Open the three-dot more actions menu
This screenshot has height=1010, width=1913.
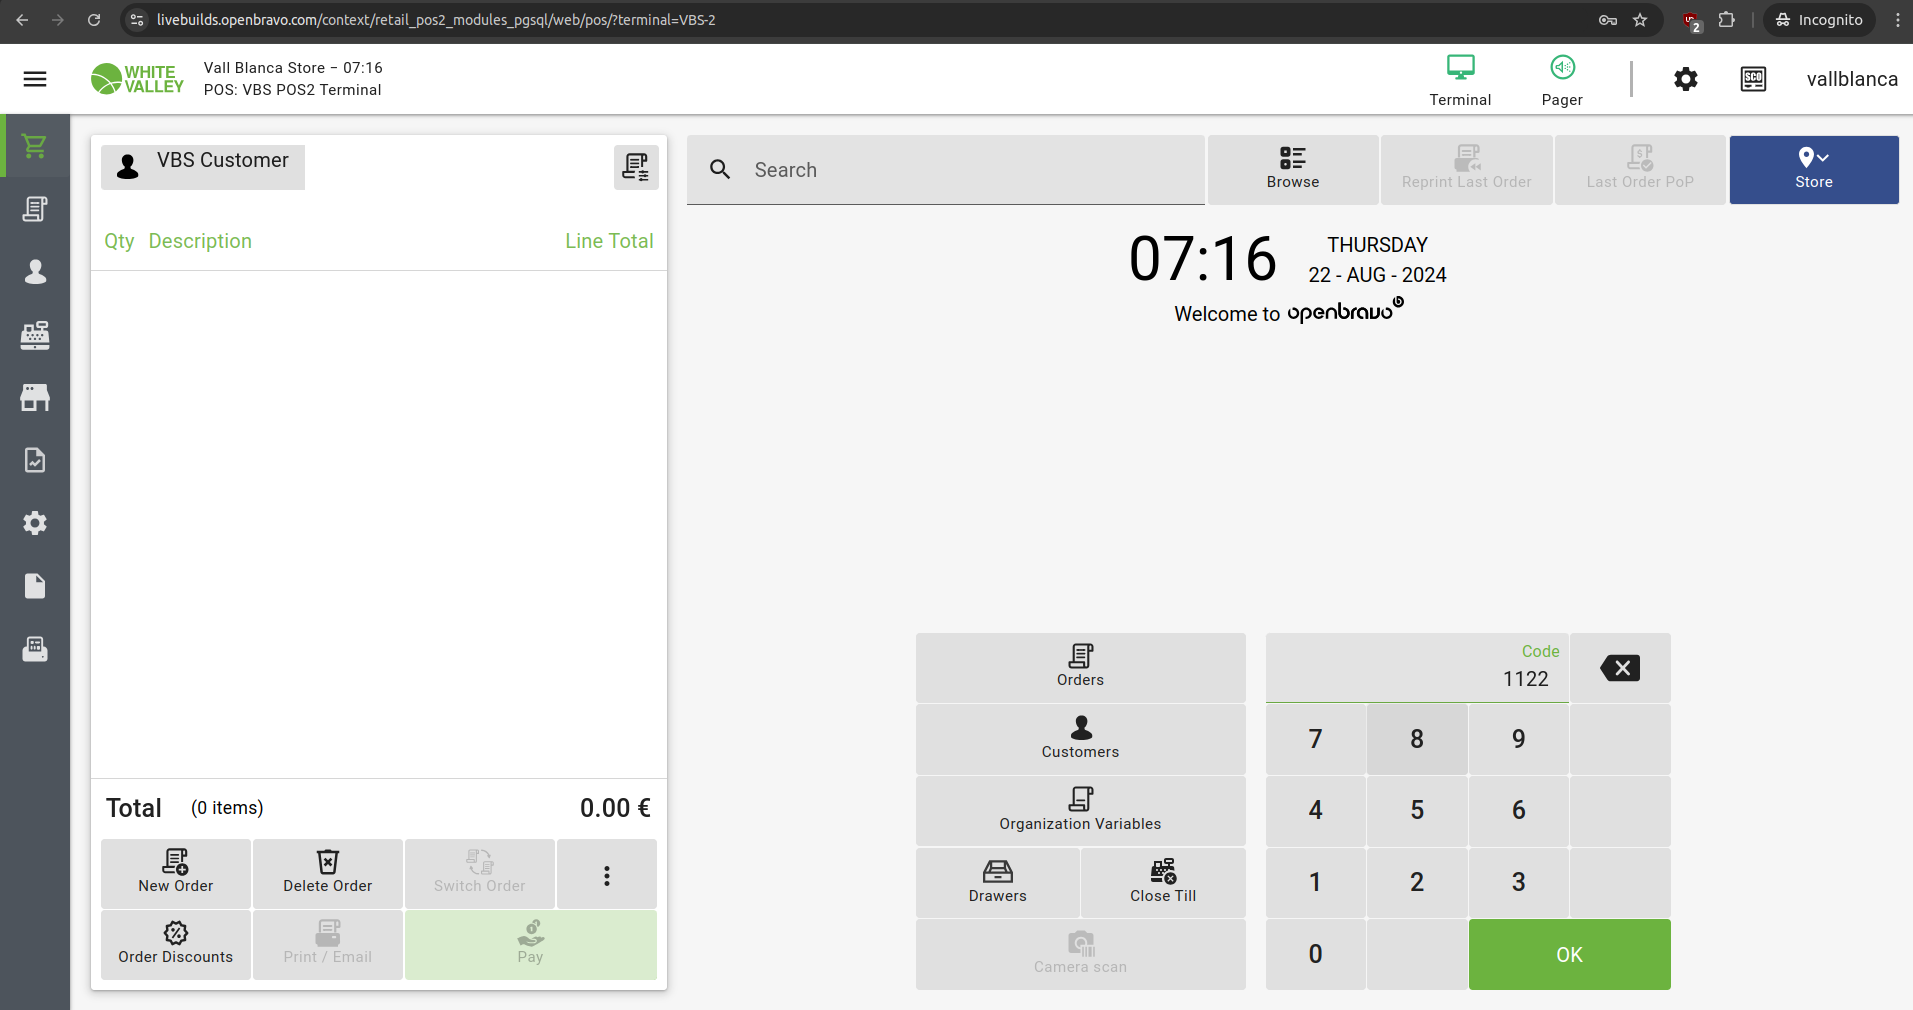click(606, 875)
